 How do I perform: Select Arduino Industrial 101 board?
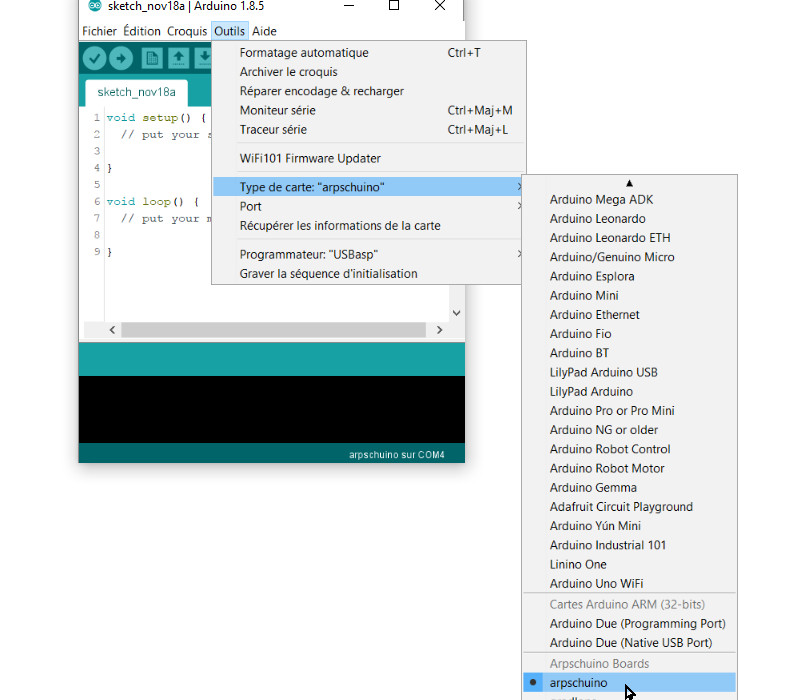pyautogui.click(x=630, y=545)
